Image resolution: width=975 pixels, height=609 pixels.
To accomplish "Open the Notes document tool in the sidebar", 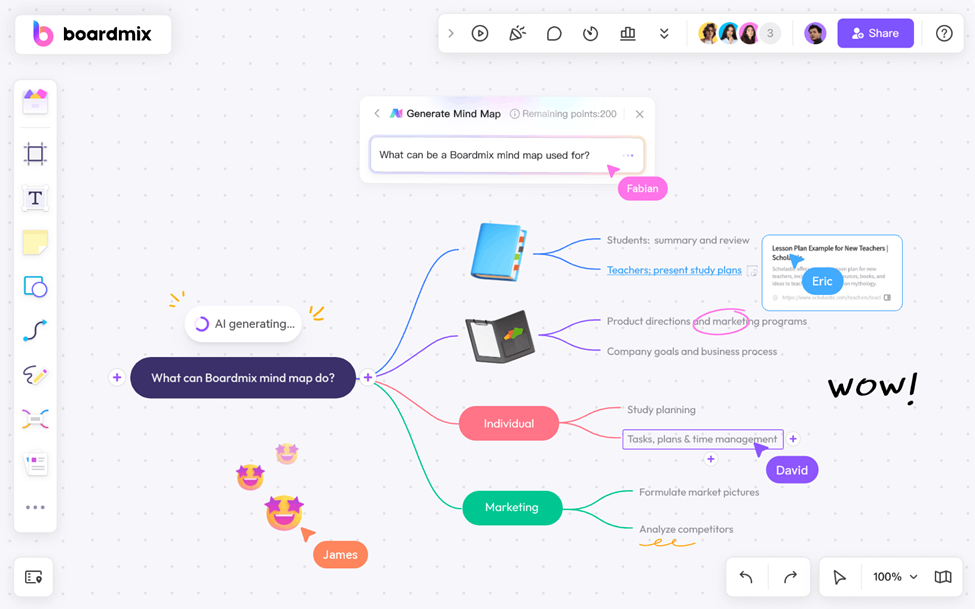I will [35, 463].
